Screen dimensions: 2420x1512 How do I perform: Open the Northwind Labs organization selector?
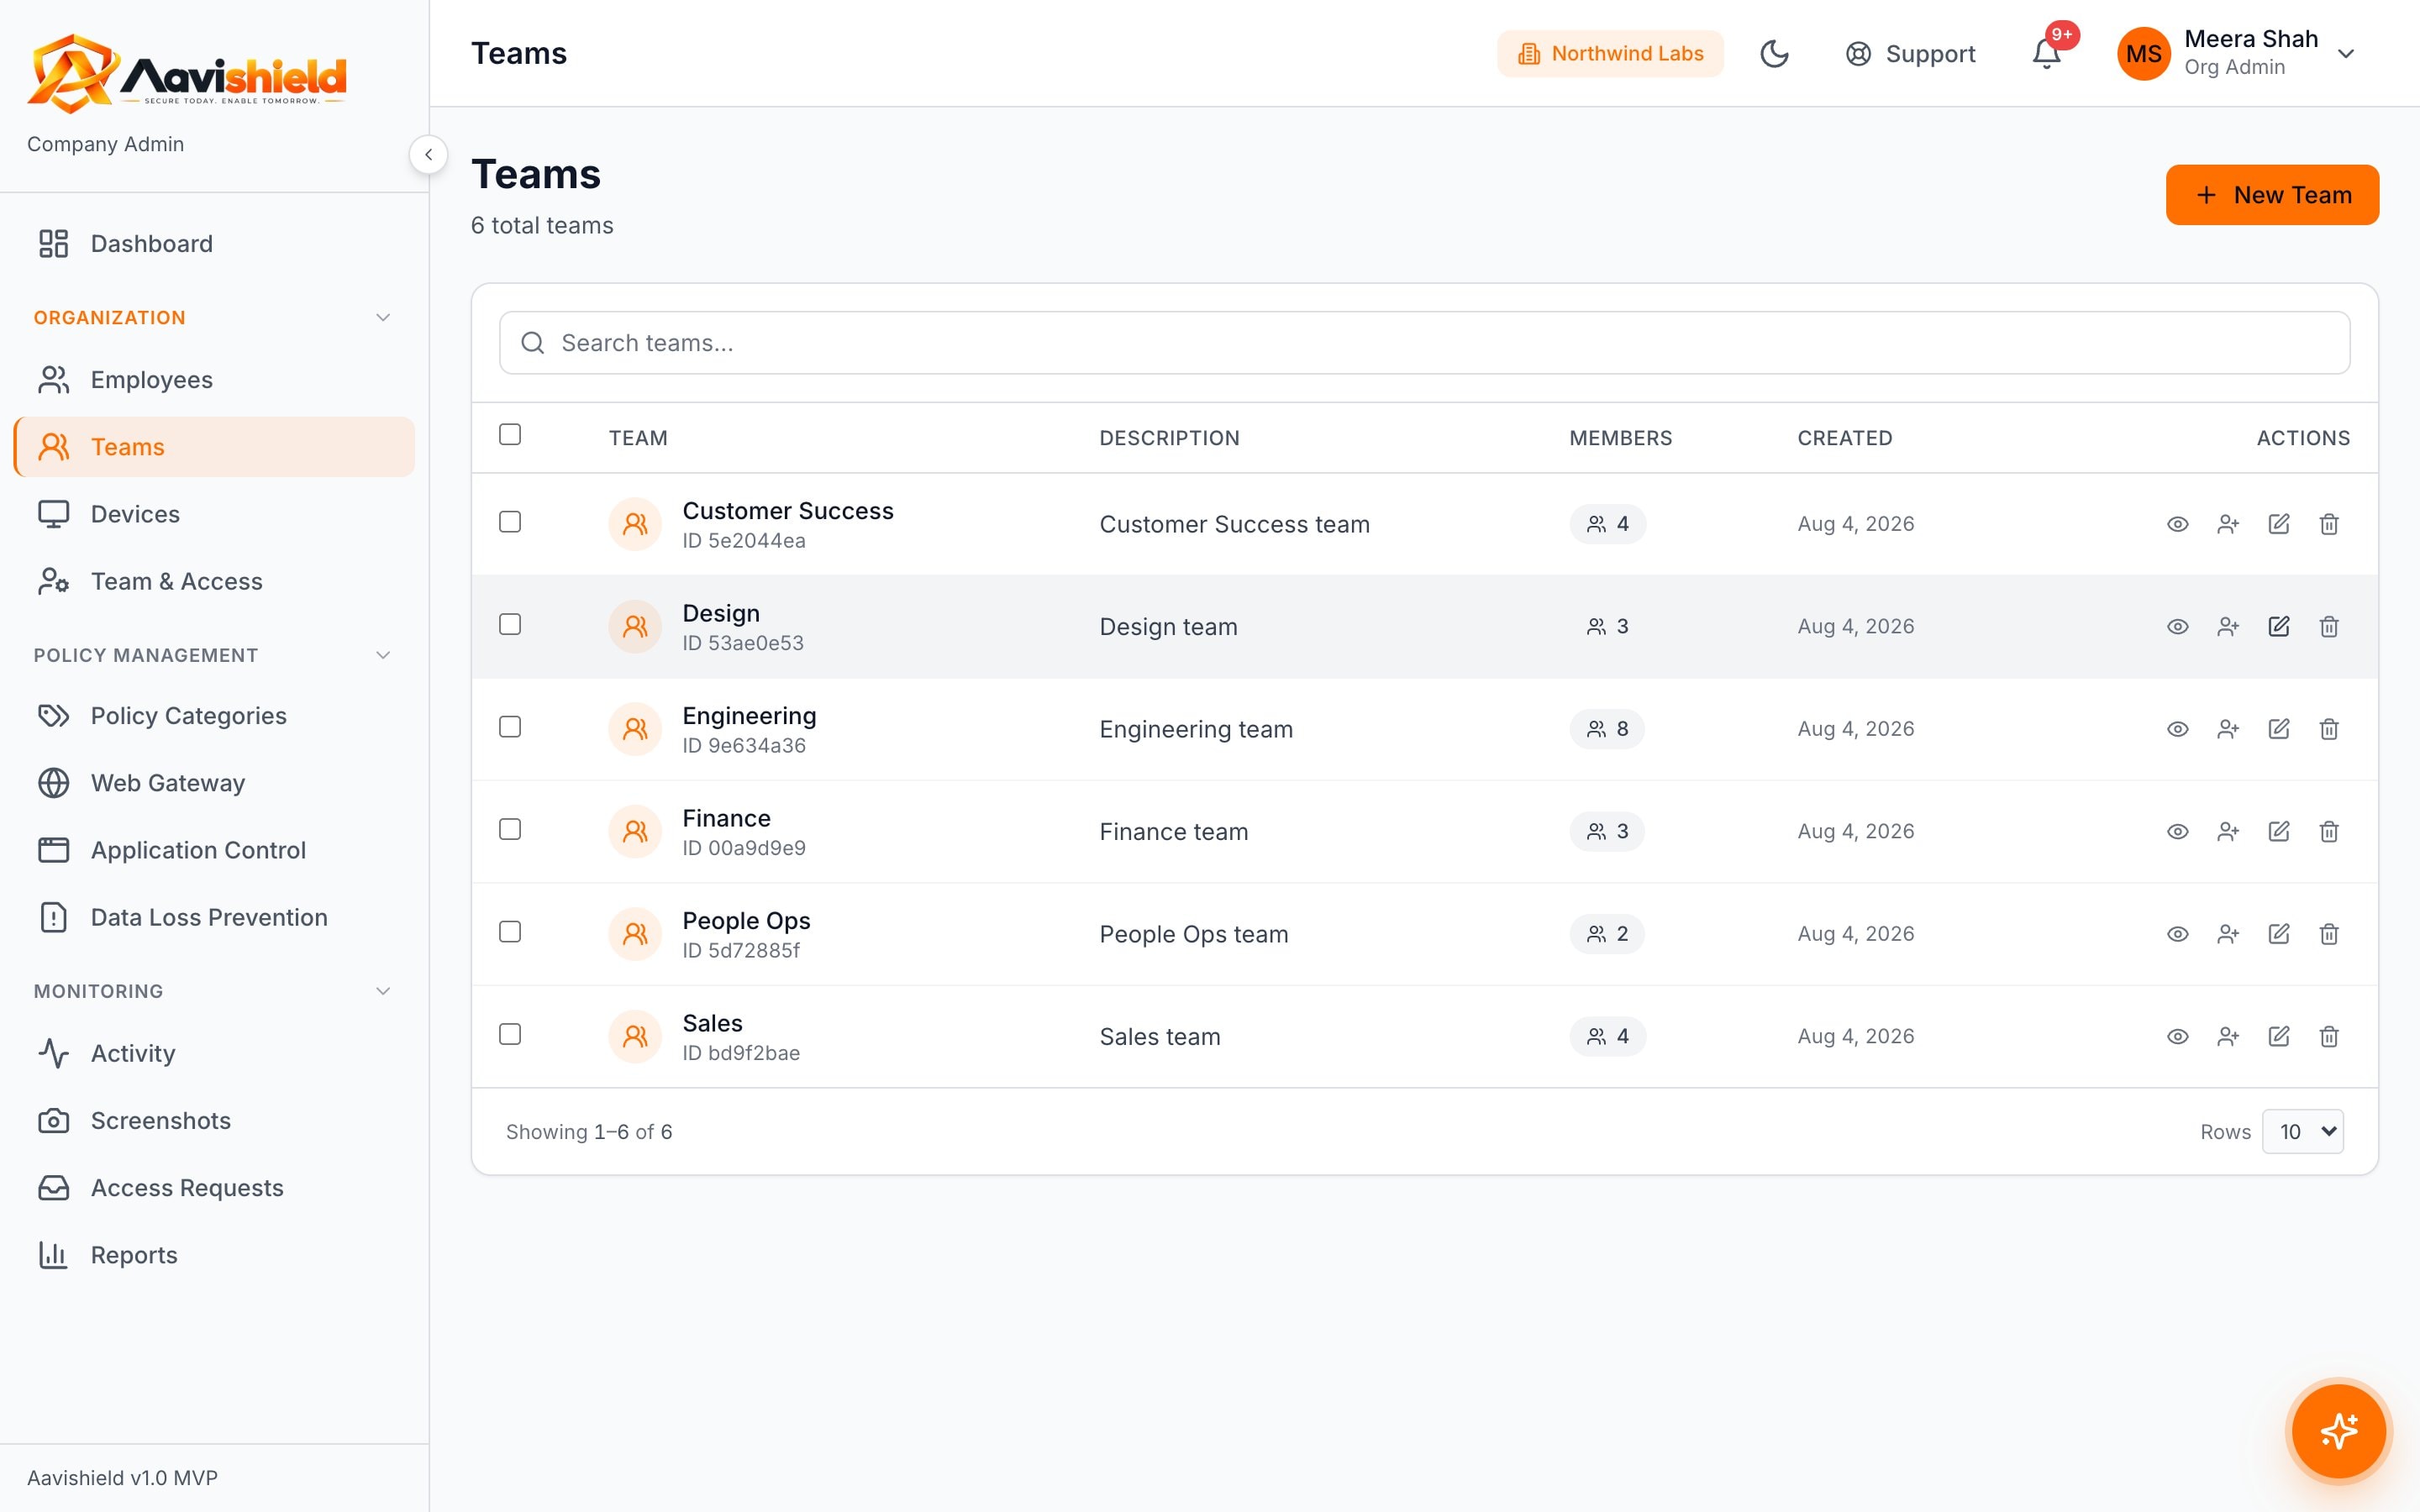[x=1610, y=54]
